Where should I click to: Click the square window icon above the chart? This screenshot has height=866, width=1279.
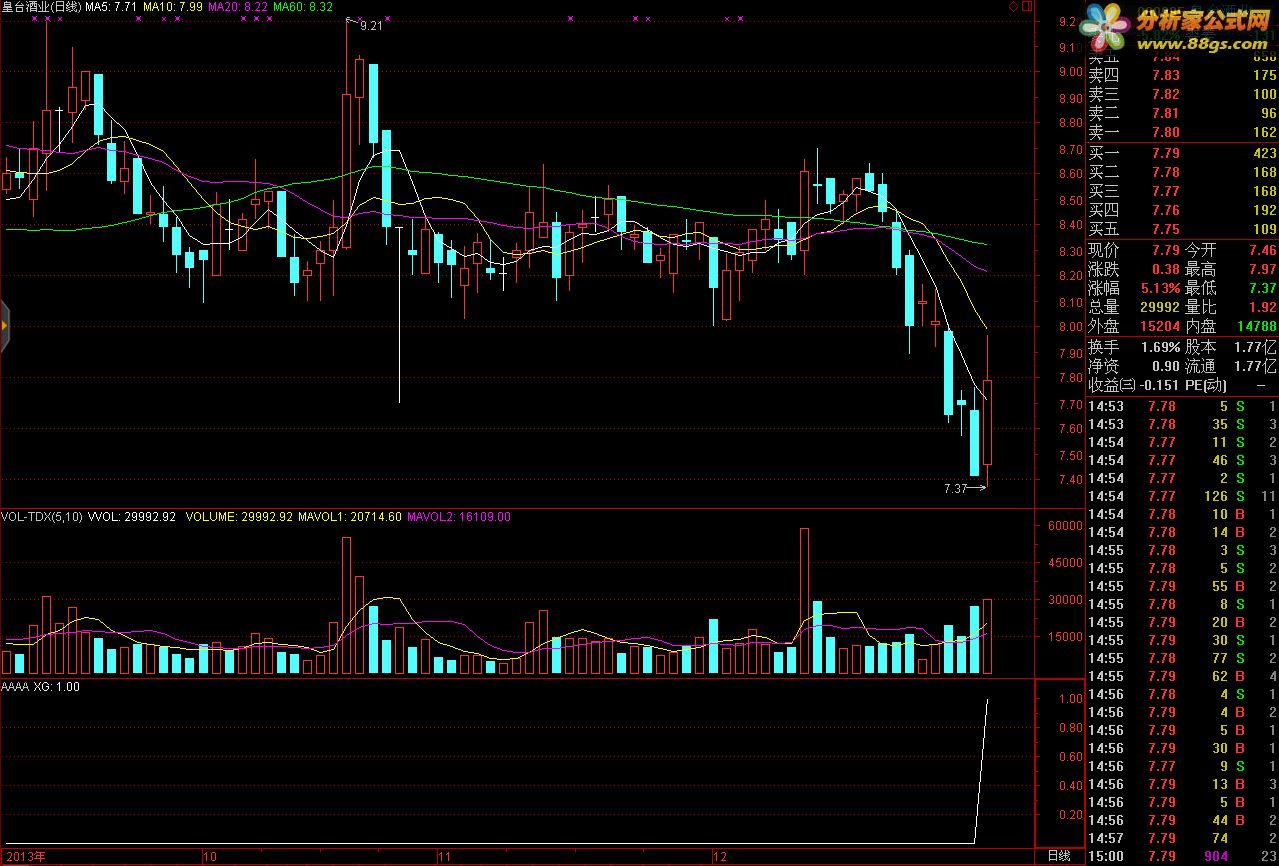point(1025,6)
